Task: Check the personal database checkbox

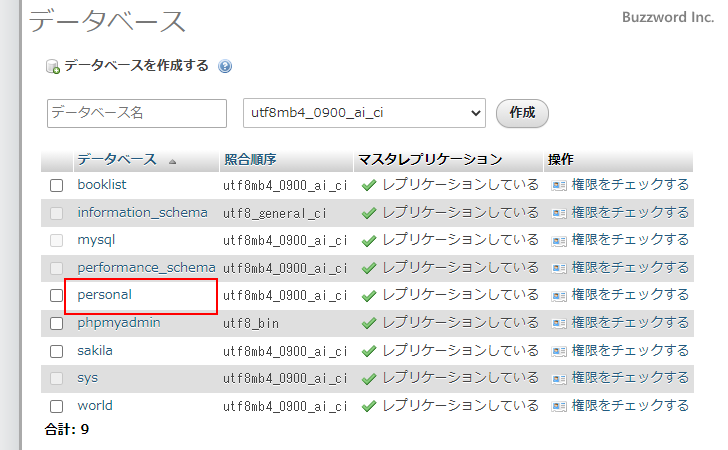Action: [57, 295]
